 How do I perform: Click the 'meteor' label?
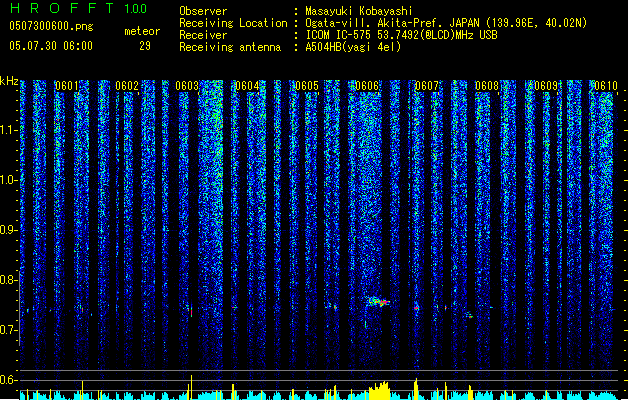(142, 31)
